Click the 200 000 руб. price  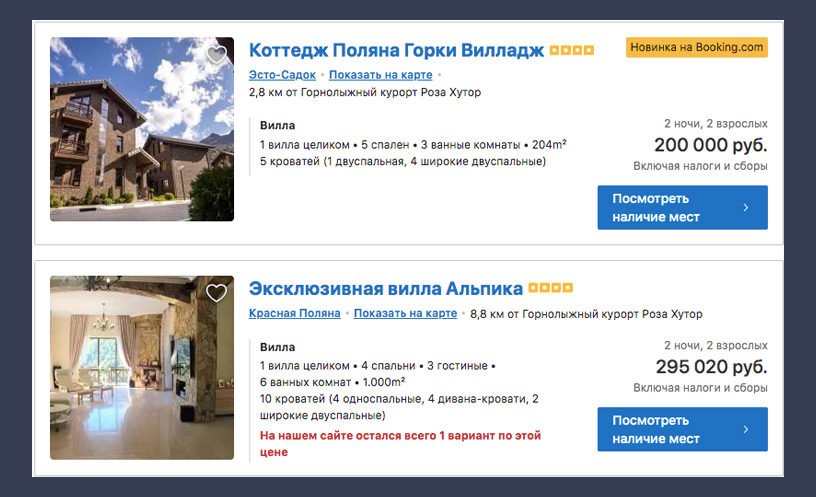(710, 145)
